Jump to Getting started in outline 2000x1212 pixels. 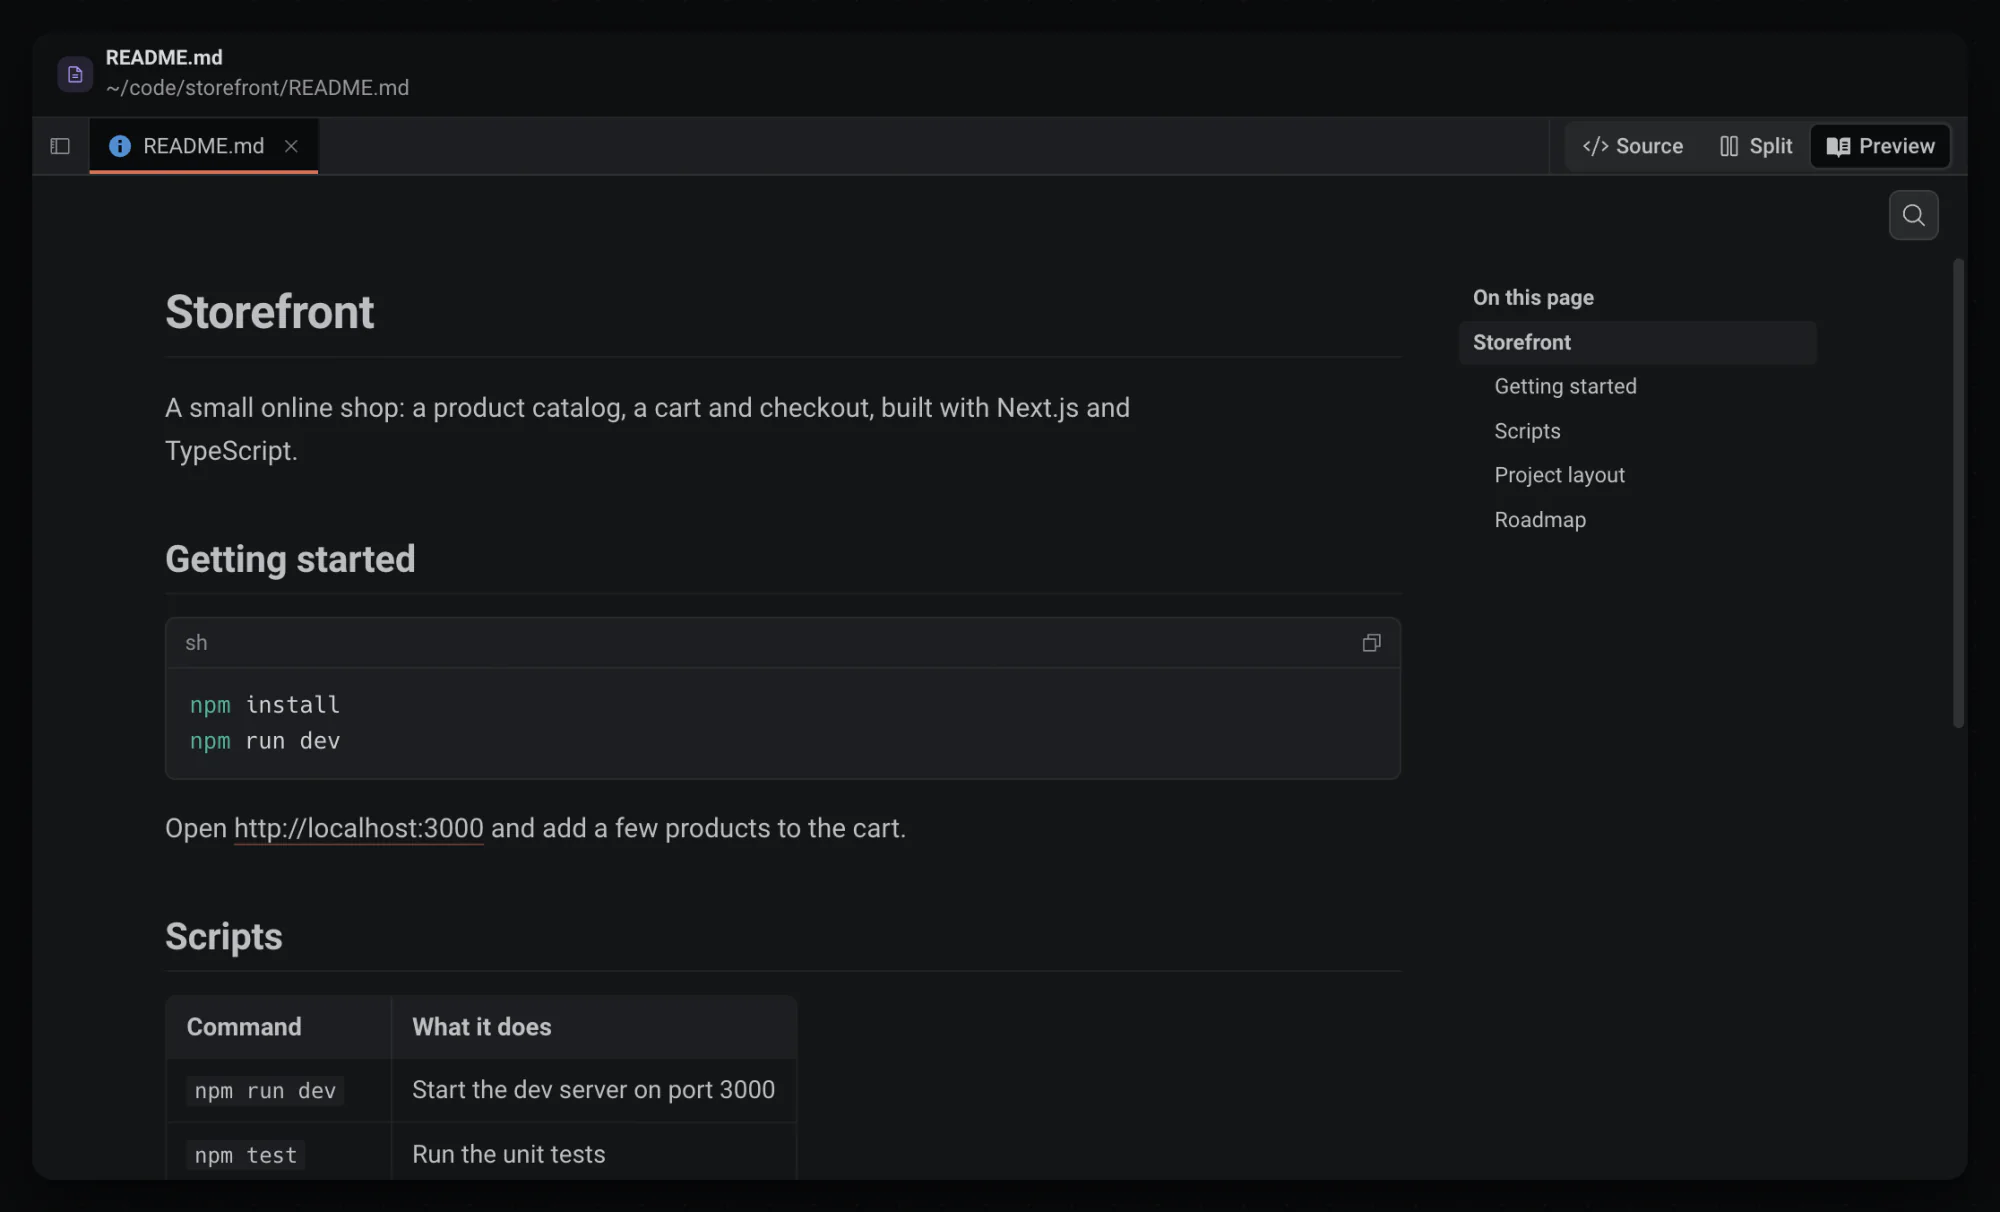click(1565, 386)
